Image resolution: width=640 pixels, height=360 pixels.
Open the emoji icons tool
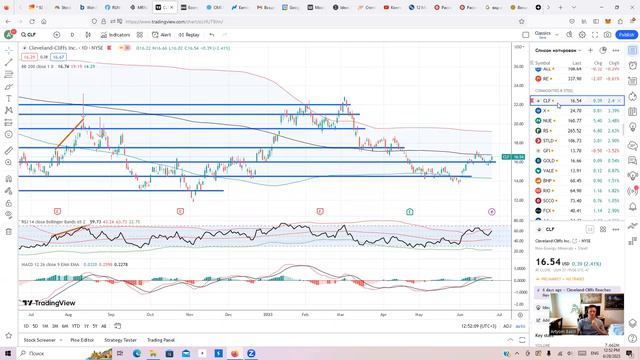(x=9, y=134)
